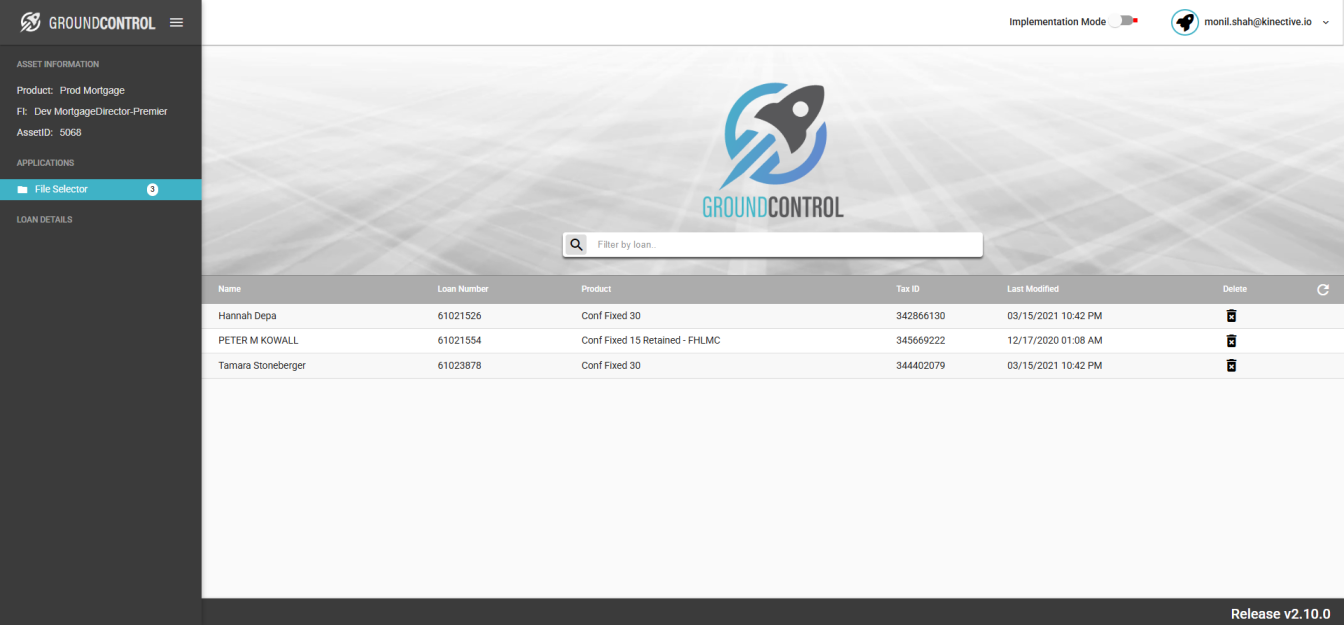This screenshot has height=625, width=1344.
Task: Toggle the Implementation Mode switch
Action: pyautogui.click(x=1124, y=21)
